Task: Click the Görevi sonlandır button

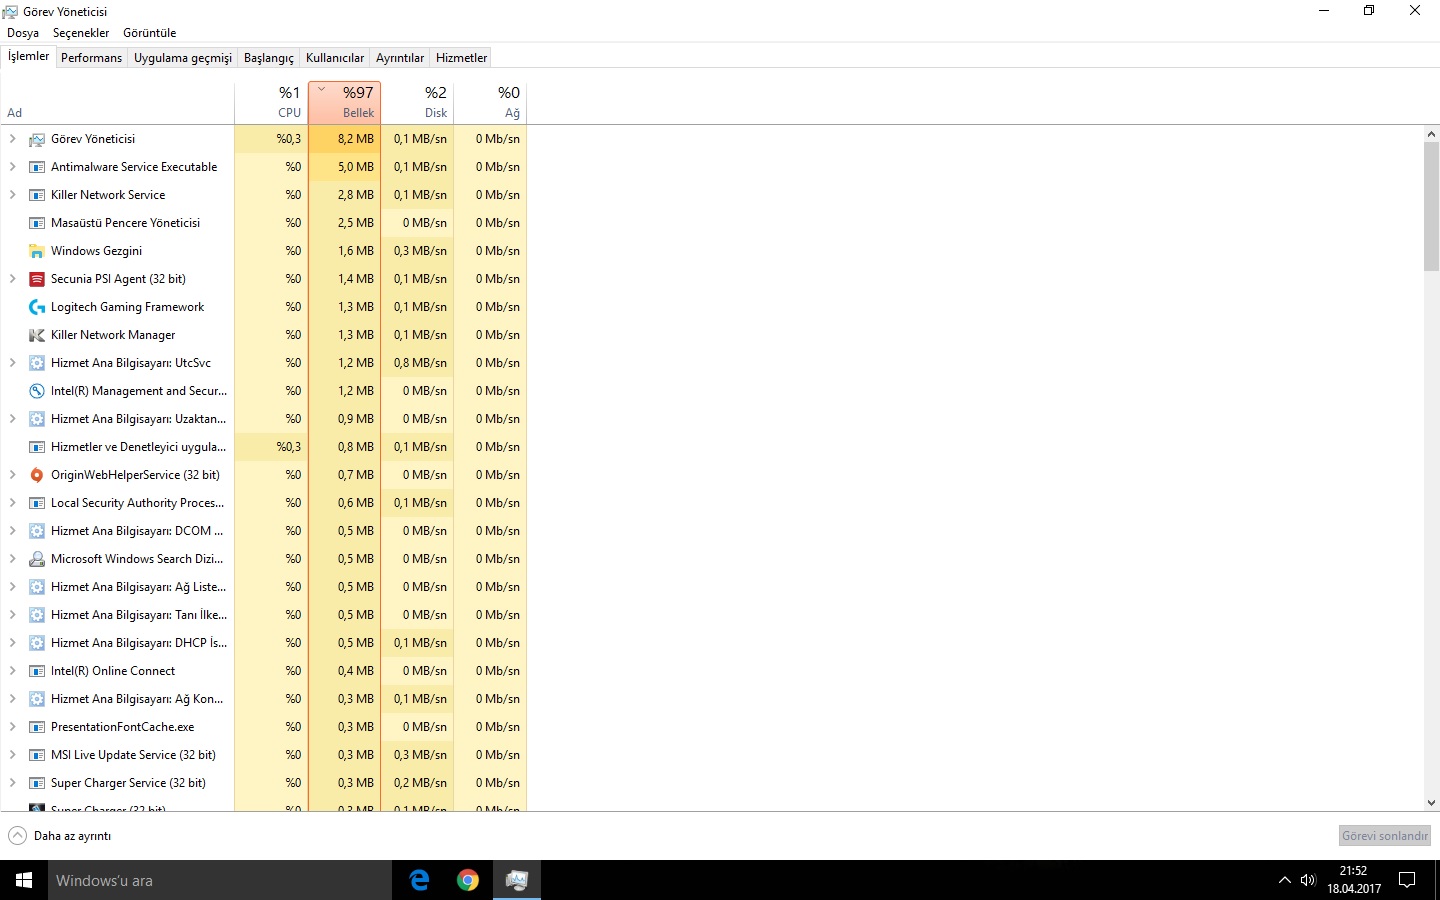Action: 1385,836
